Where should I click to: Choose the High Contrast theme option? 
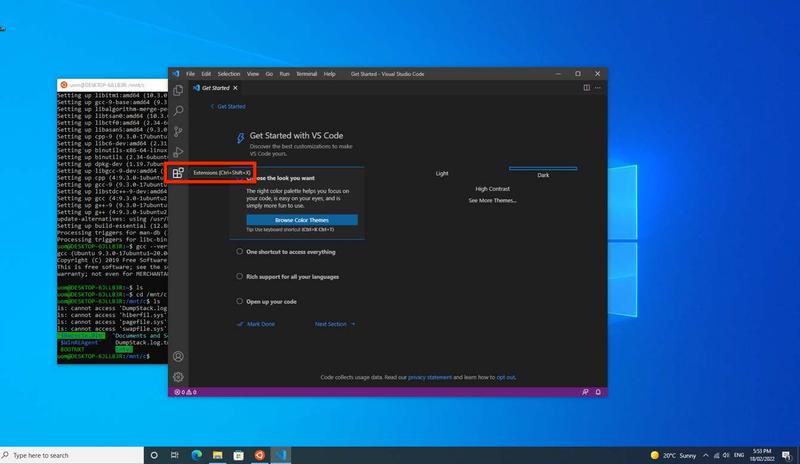(492, 189)
